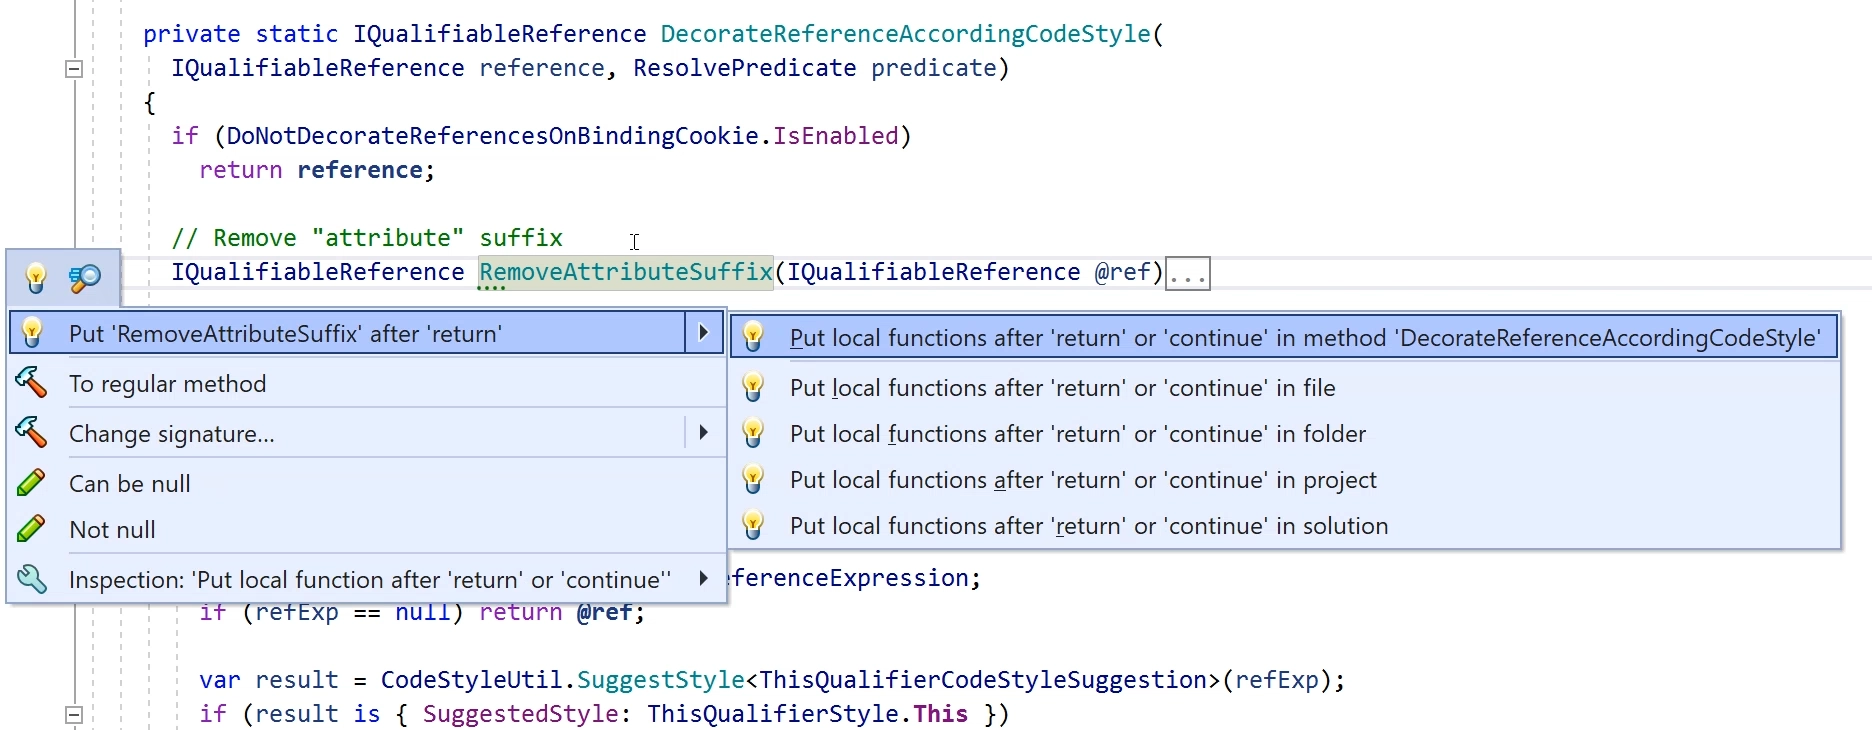The height and width of the screenshot is (730, 1872).
Task: Click SuggestStyle method call
Action: point(661,680)
